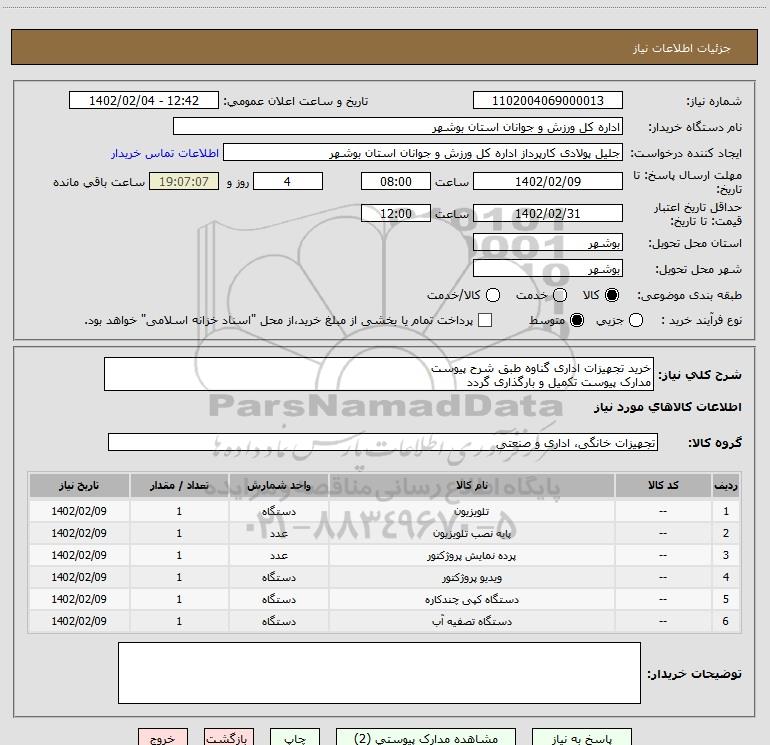Click the ردیف column header
Screen dimensions: 770x745
725,486
